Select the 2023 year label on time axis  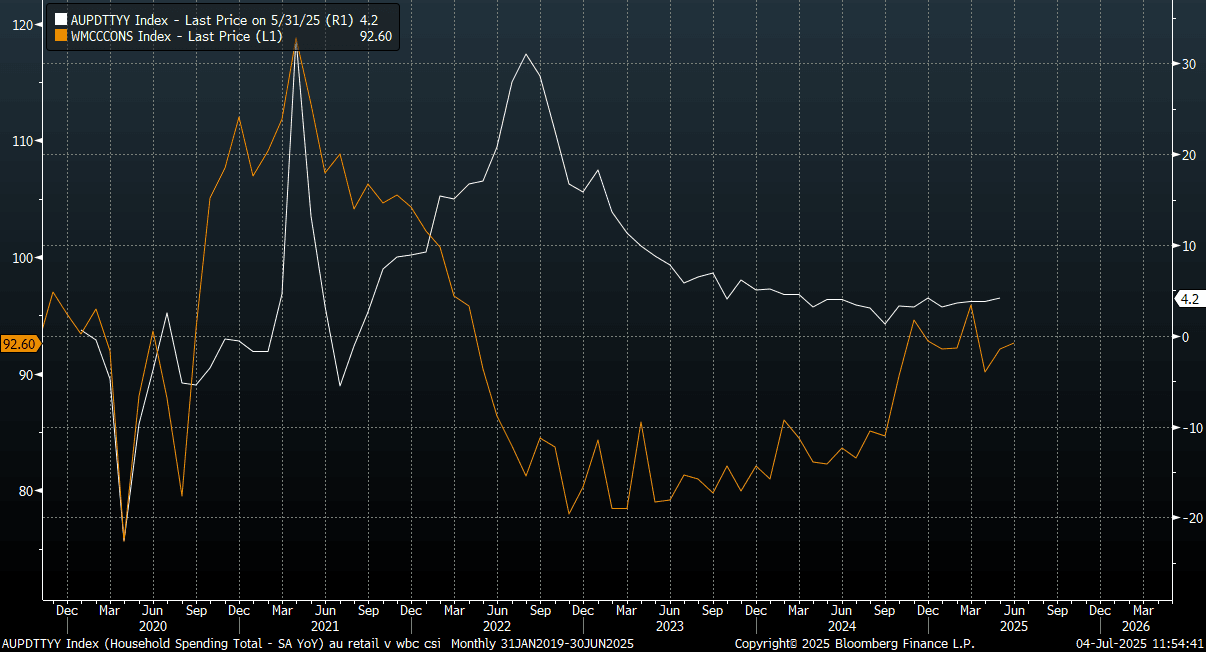coord(669,626)
